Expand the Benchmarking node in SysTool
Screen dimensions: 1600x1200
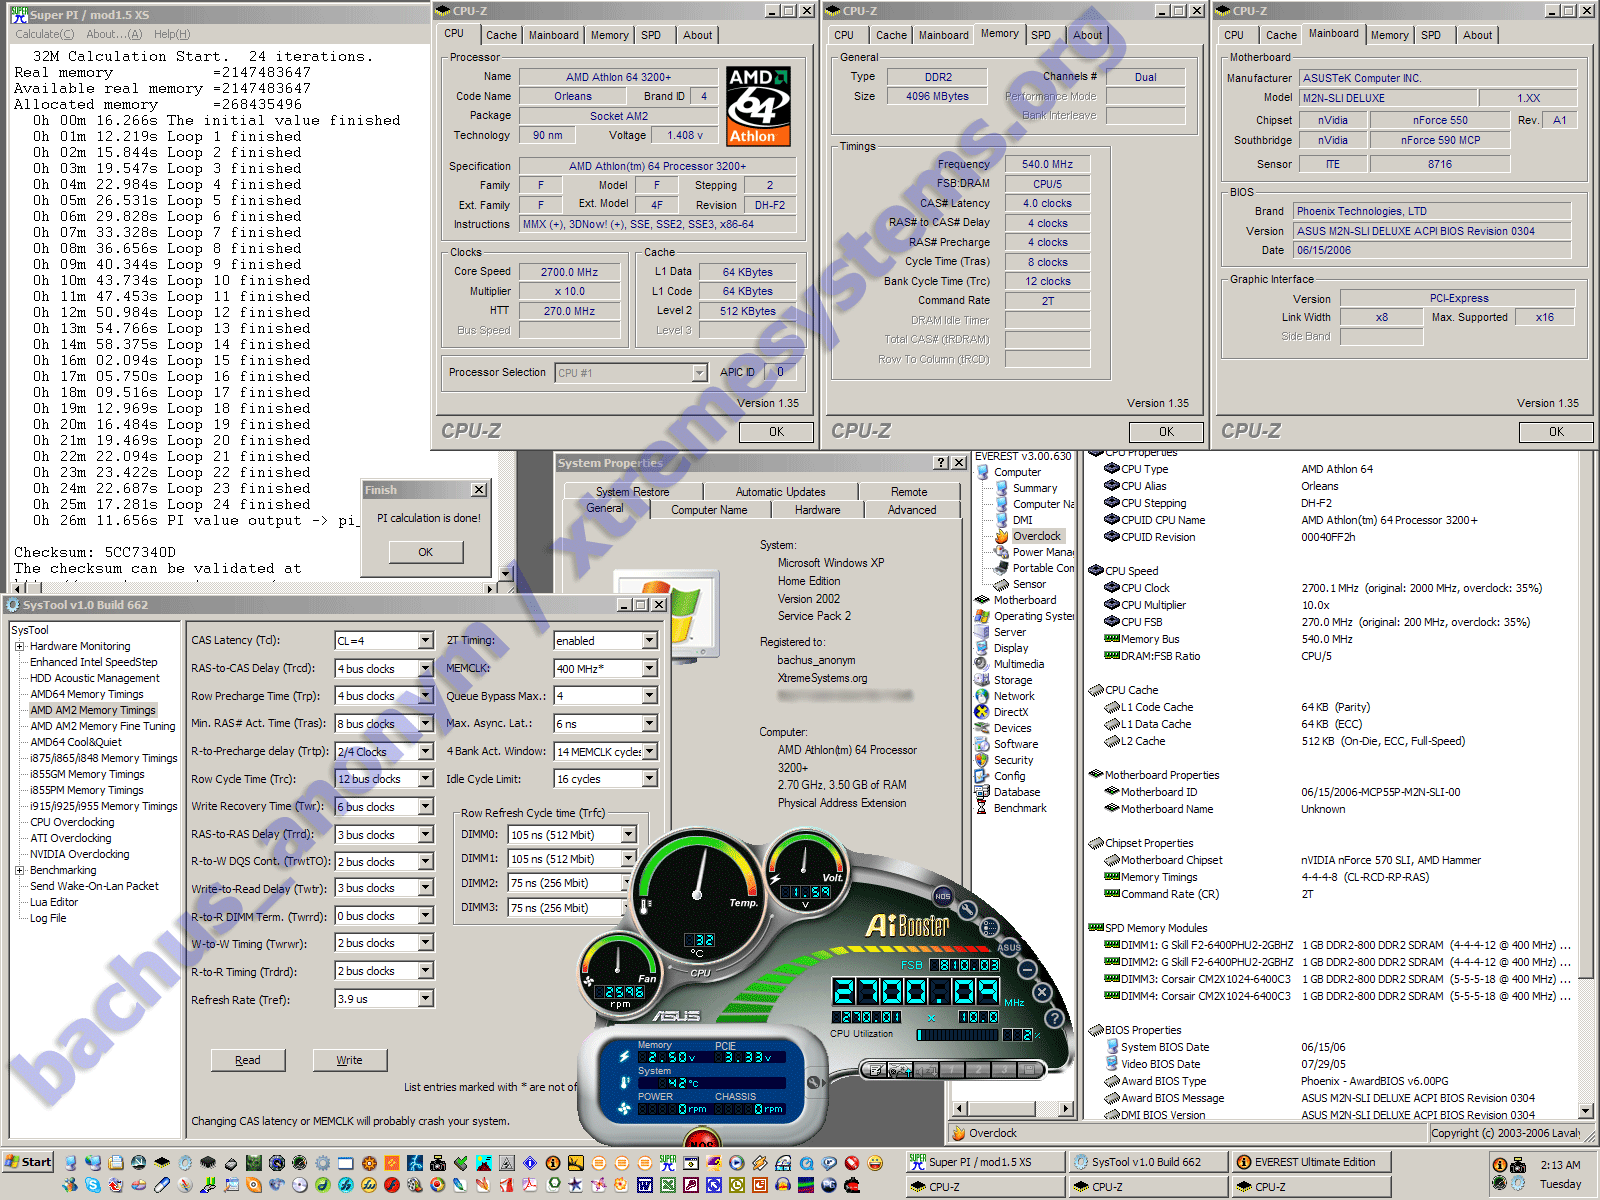coord(20,870)
